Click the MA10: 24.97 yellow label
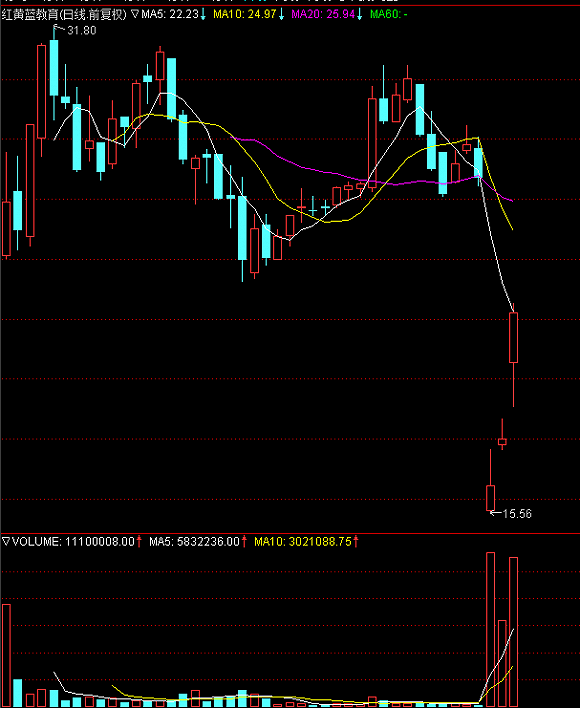This screenshot has height=708, width=580. (x=244, y=14)
